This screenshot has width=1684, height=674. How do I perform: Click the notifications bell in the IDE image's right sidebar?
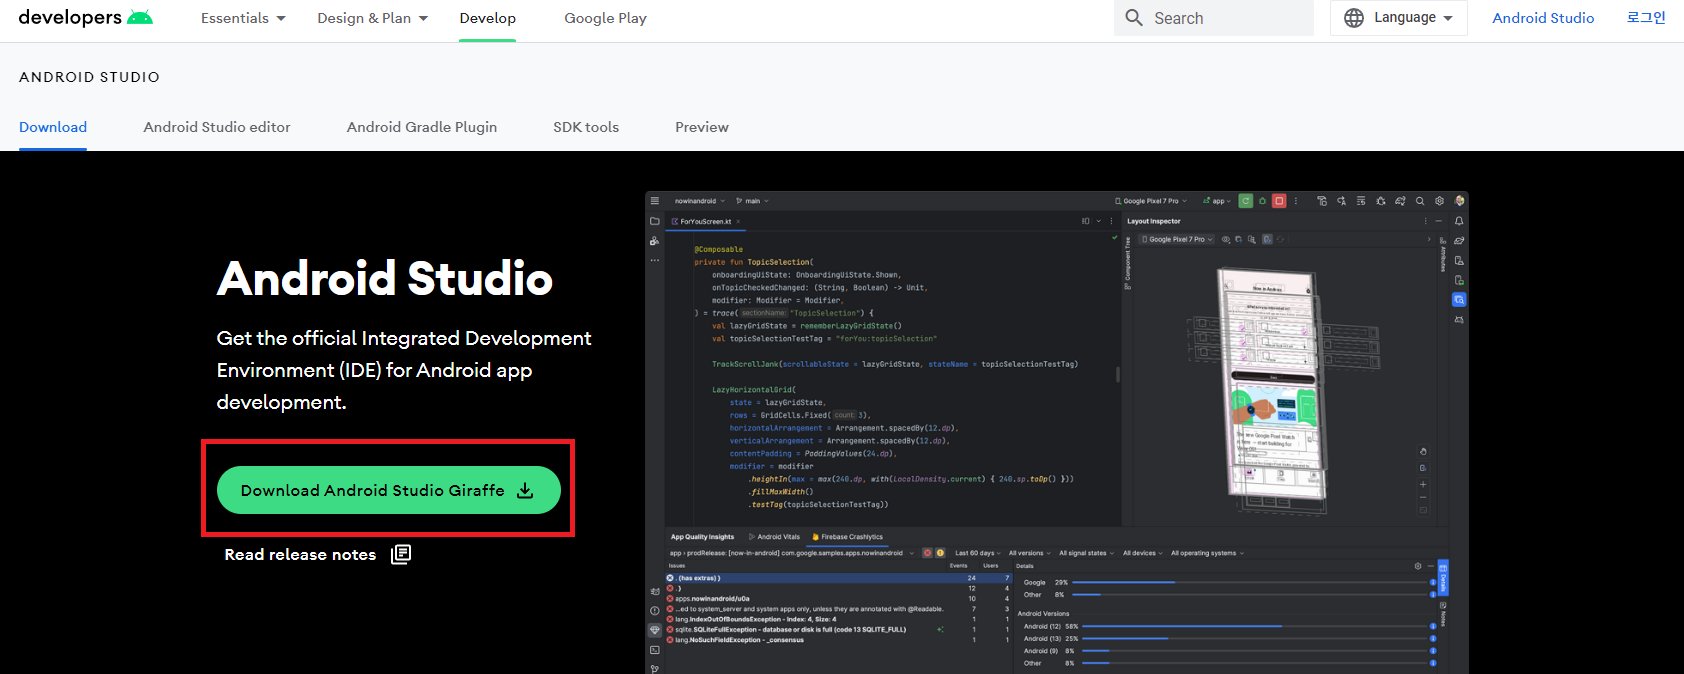coord(1459,221)
